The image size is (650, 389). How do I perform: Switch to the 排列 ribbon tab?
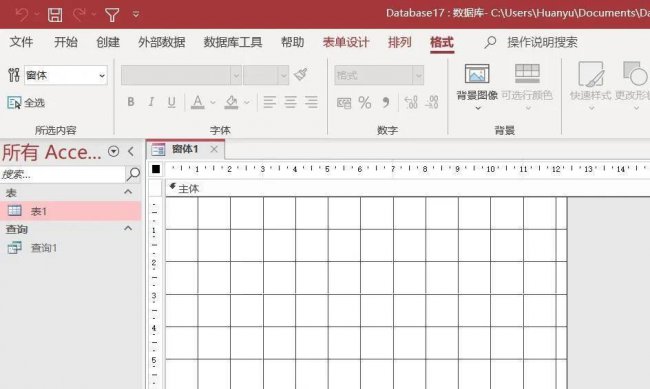click(400, 42)
